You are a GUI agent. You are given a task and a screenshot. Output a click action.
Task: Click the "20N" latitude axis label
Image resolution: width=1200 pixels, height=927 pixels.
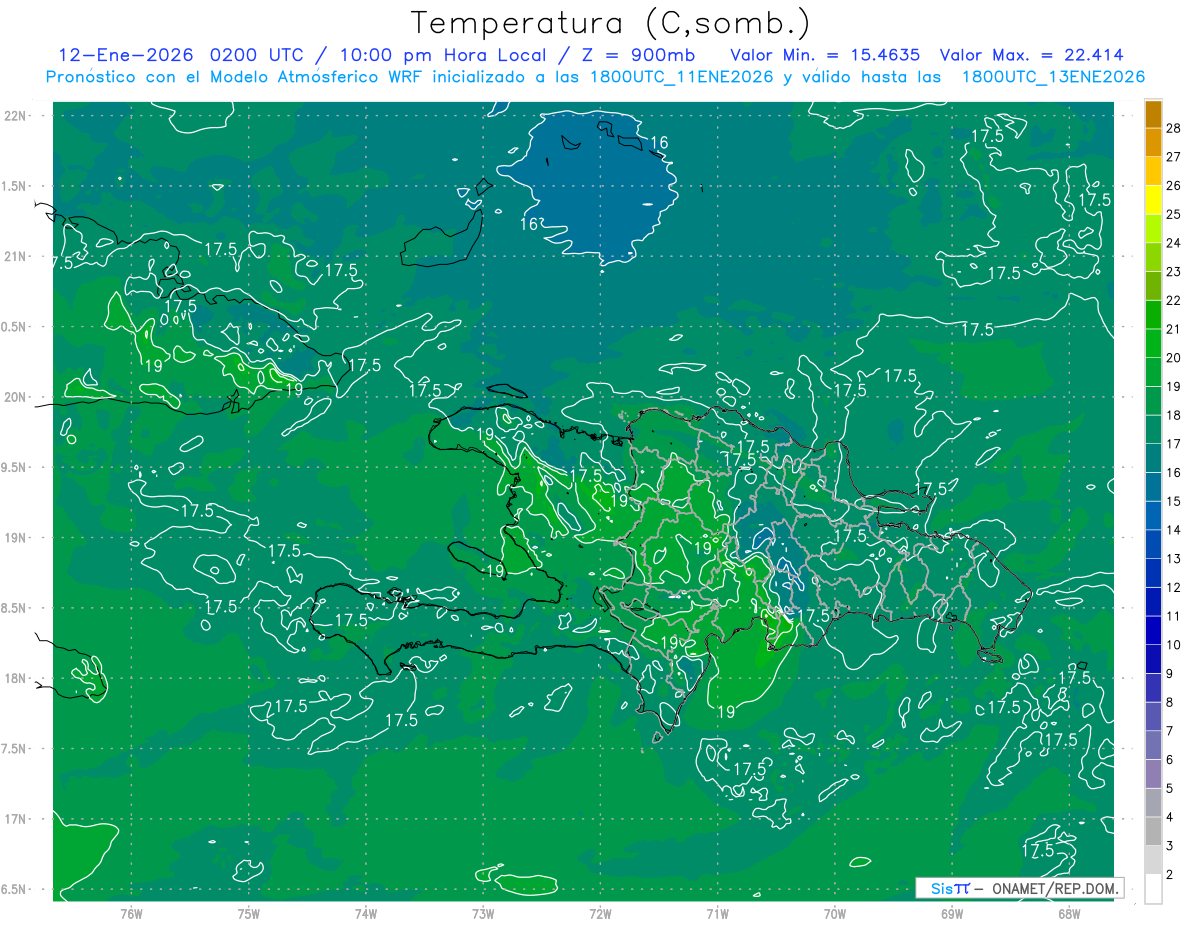15,397
